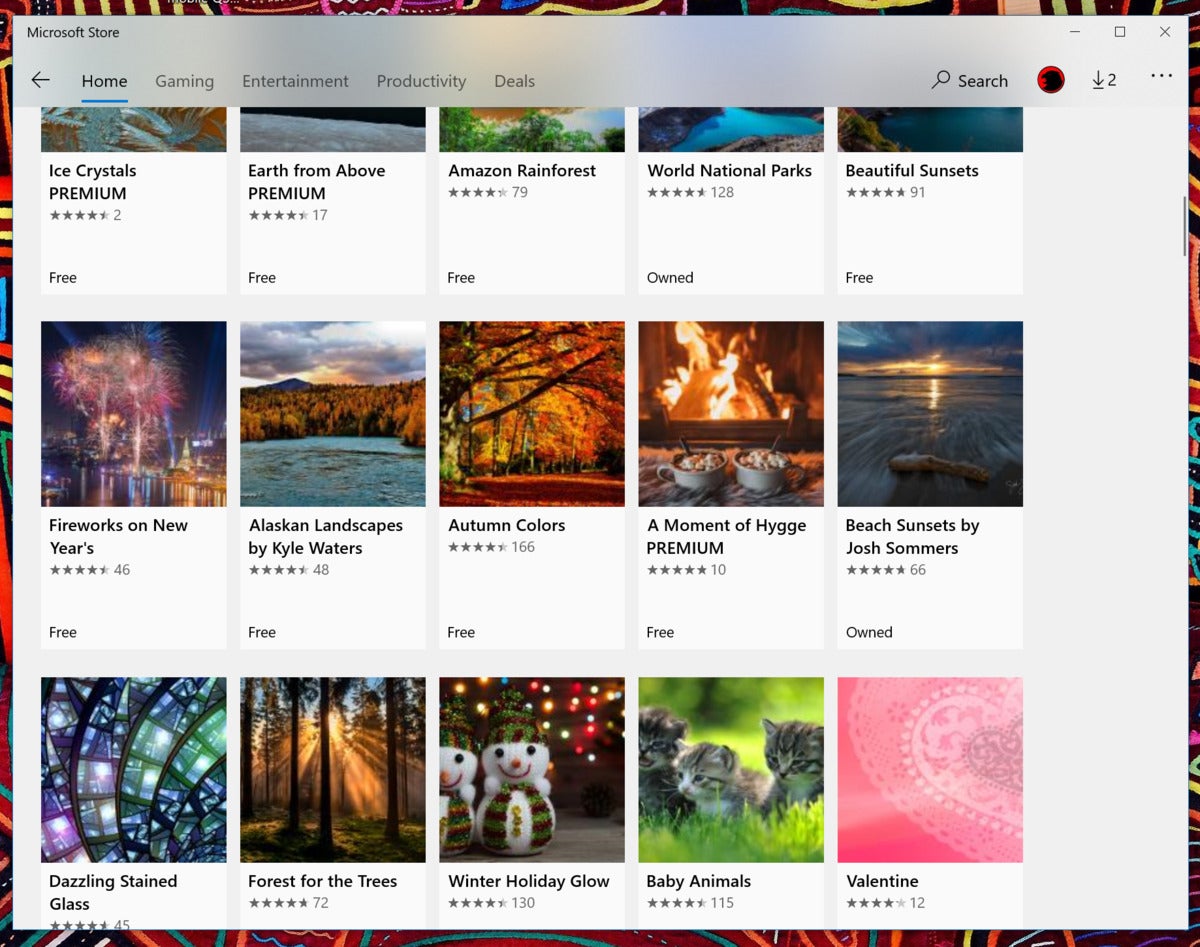Open the Productivity tab
Viewport: 1200px width, 947px height.
click(421, 81)
